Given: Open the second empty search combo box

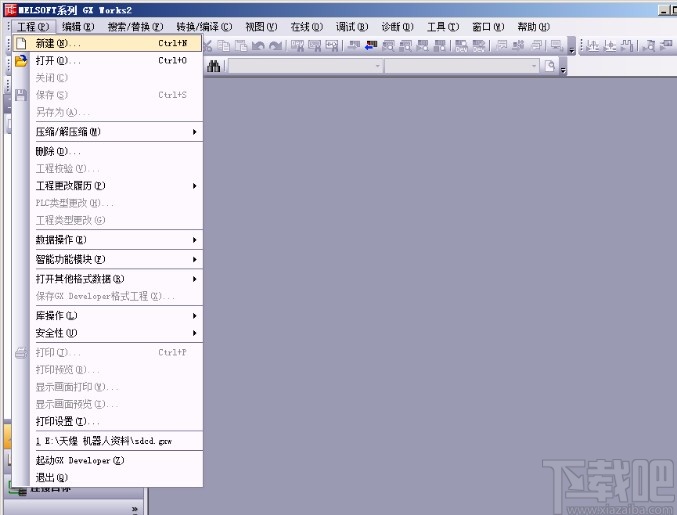Looking at the screenshot, I should [x=462, y=66].
